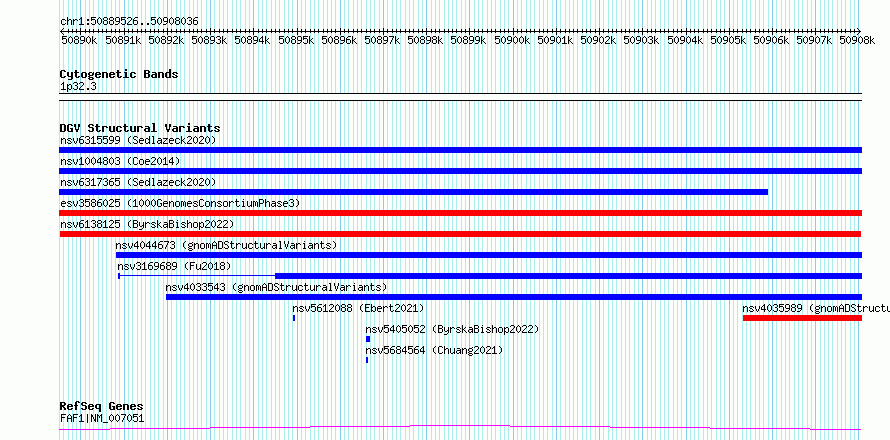Select the blue bar for nsv6317365
Viewport: 890px width, 440px height.
[x=414, y=192]
